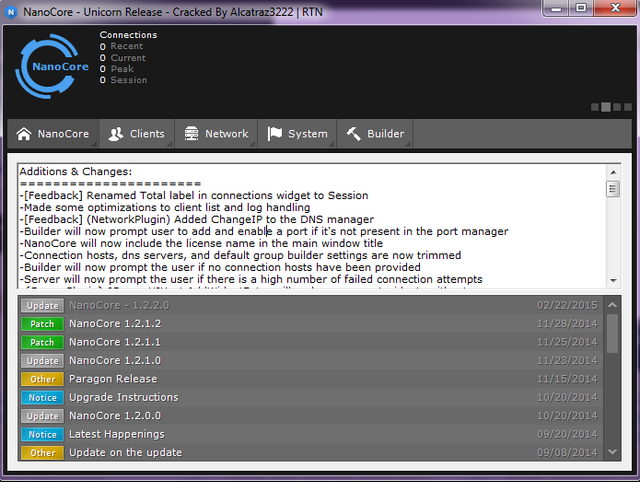This screenshot has width=640, height=482.
Task: Click the Patch badge for NanoCore 1.2.1.1
Action: [x=42, y=342]
